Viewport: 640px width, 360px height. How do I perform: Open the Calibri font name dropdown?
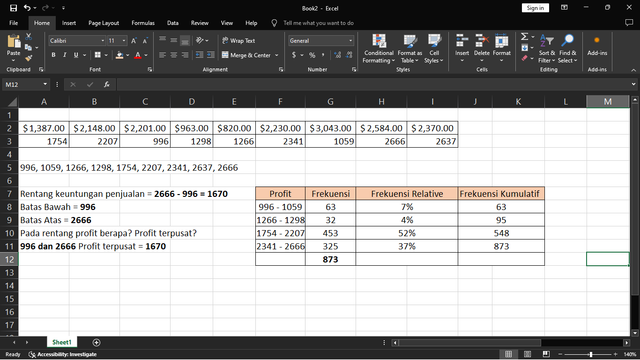[x=102, y=41]
